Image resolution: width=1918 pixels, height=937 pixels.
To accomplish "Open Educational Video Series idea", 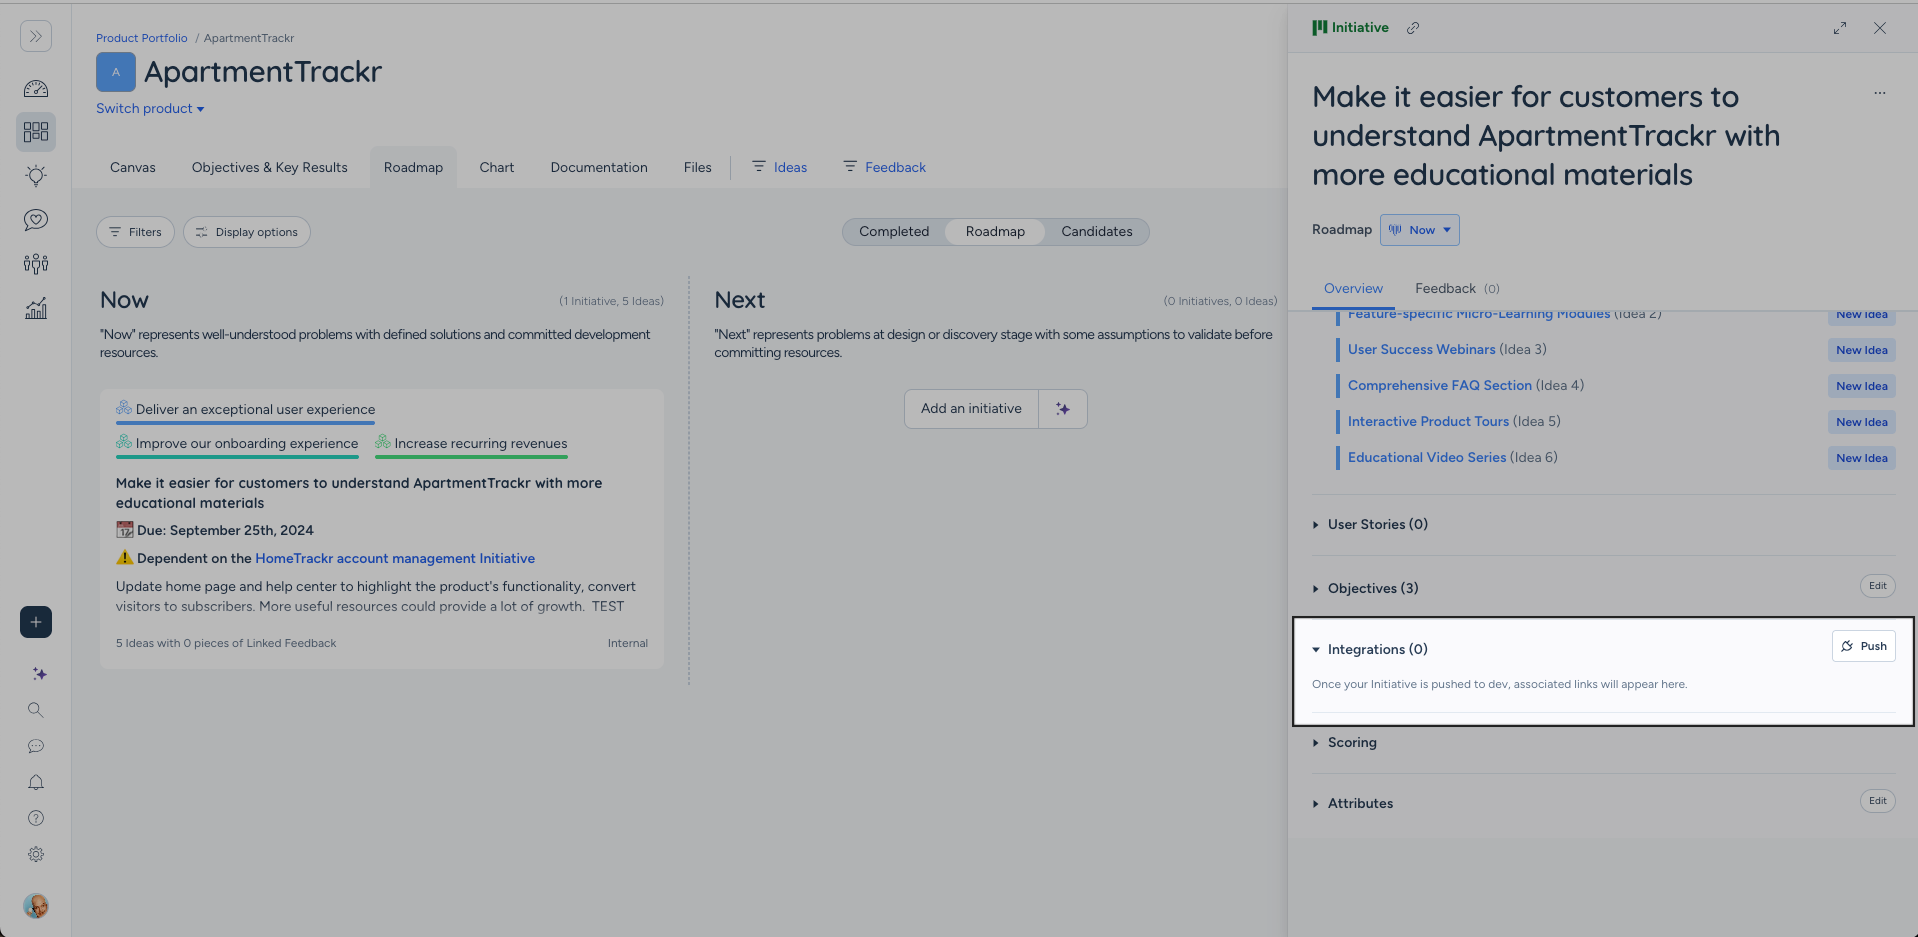I will [x=1427, y=457].
